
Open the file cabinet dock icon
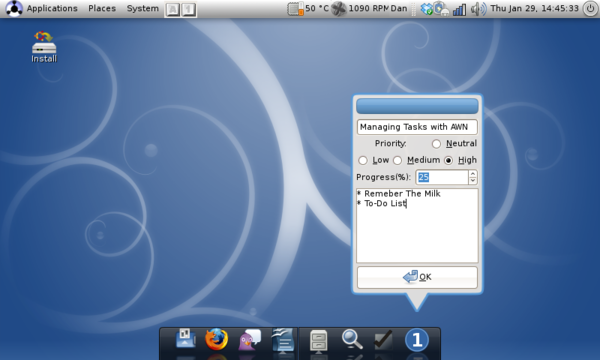pyautogui.click(x=318, y=340)
